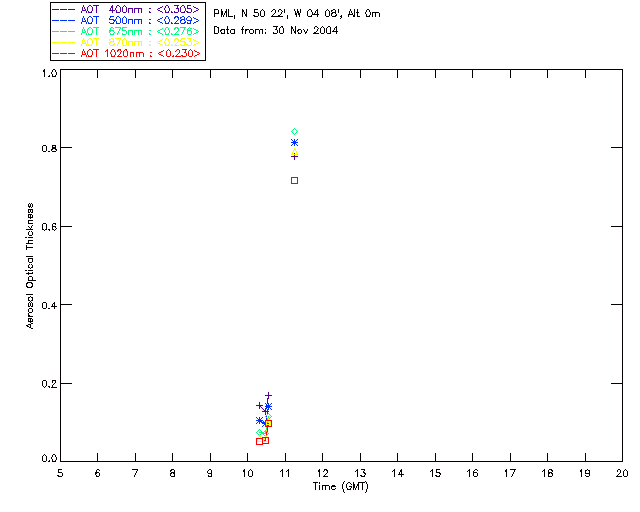Click the y-axis tick label 0.8

coord(49,148)
